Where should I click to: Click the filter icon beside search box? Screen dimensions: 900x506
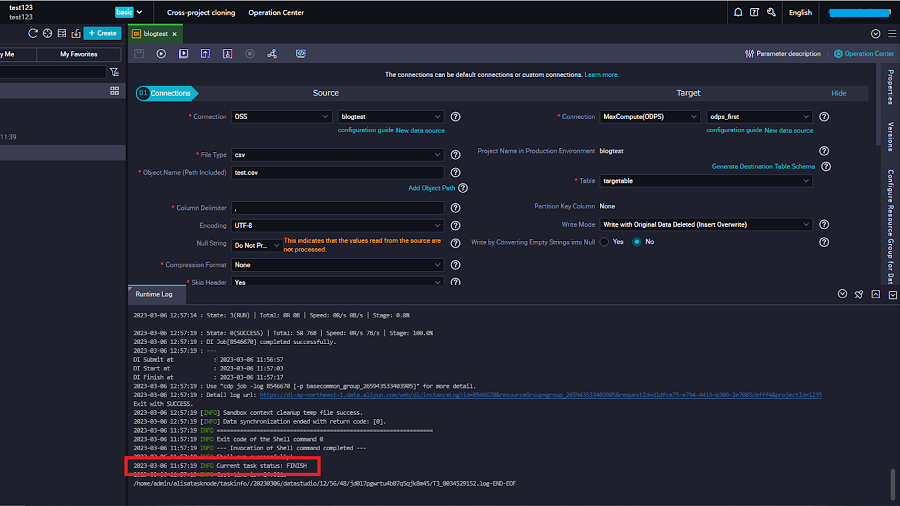coord(114,72)
